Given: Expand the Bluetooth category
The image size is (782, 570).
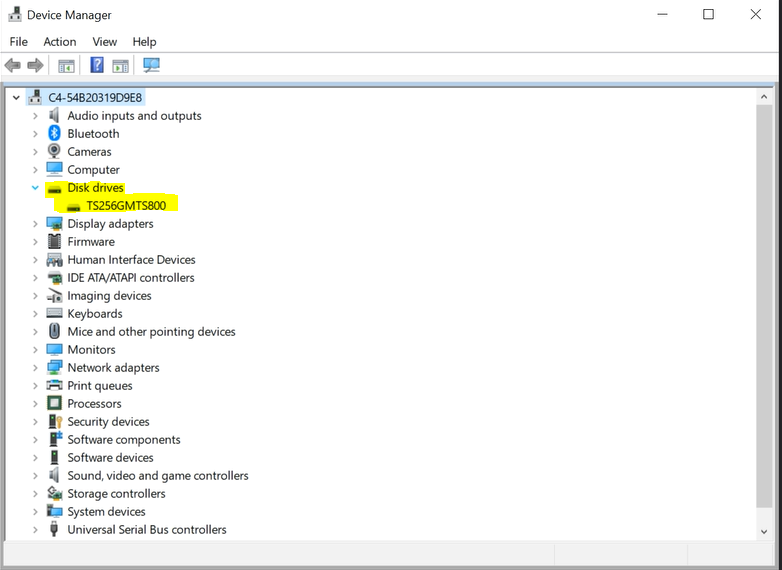Looking at the screenshot, I should point(35,134).
